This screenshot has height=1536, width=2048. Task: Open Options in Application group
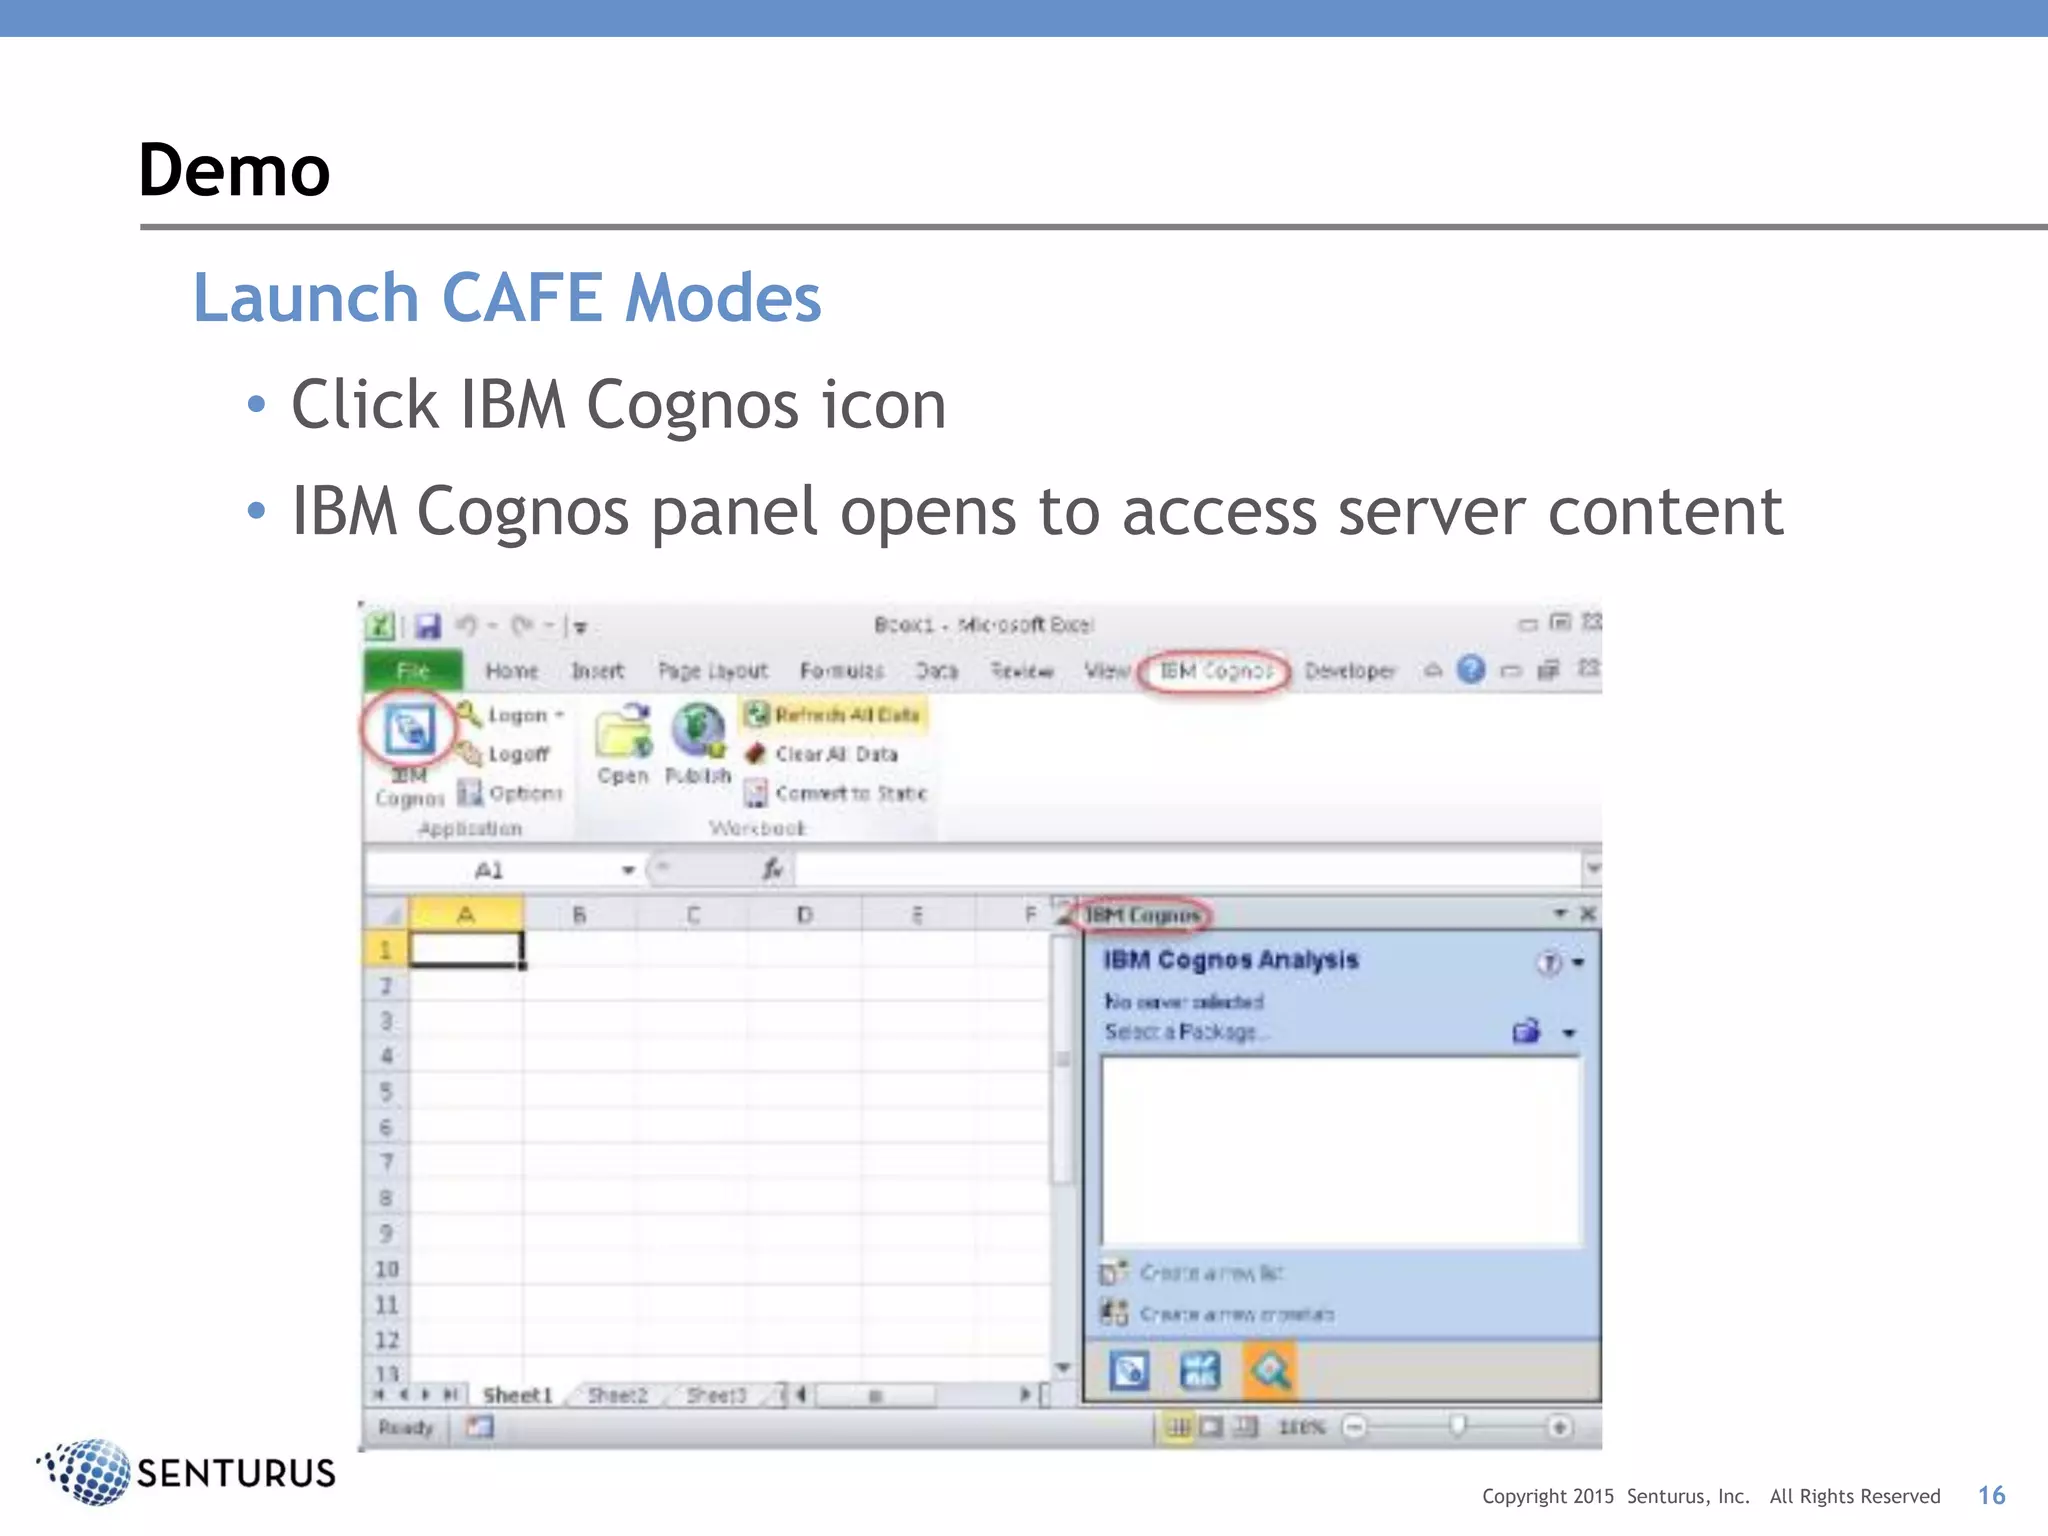[511, 793]
